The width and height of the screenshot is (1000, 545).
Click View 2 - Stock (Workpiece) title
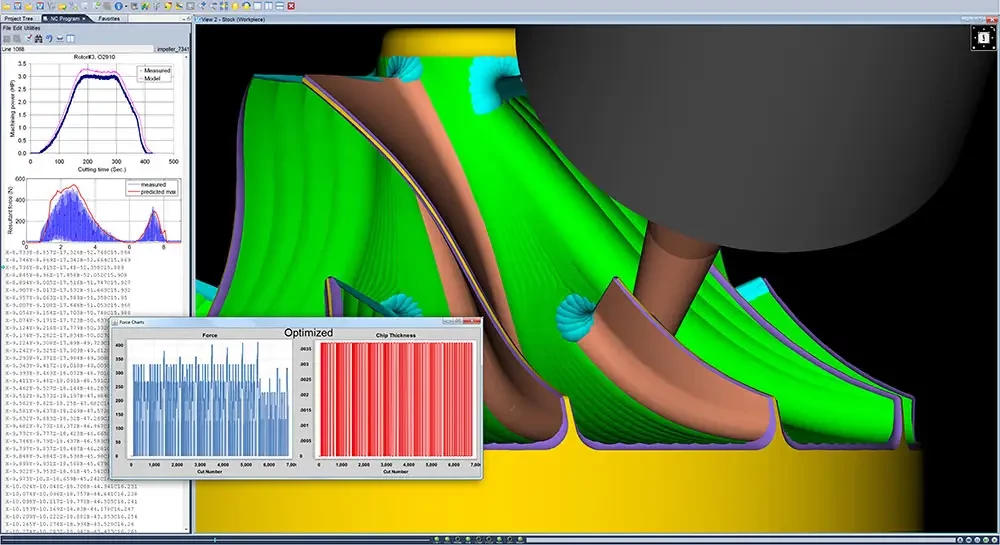pyautogui.click(x=233, y=19)
